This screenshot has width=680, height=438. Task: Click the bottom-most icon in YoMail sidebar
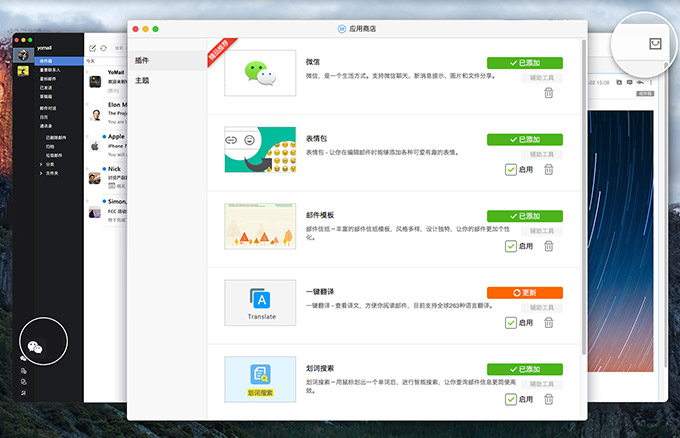click(23, 393)
